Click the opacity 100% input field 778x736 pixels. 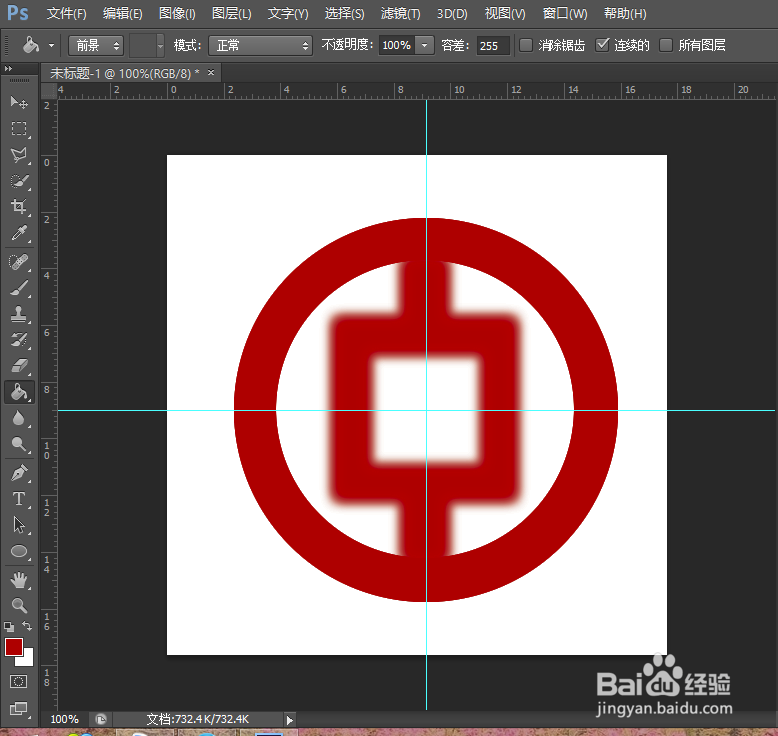pyautogui.click(x=396, y=45)
